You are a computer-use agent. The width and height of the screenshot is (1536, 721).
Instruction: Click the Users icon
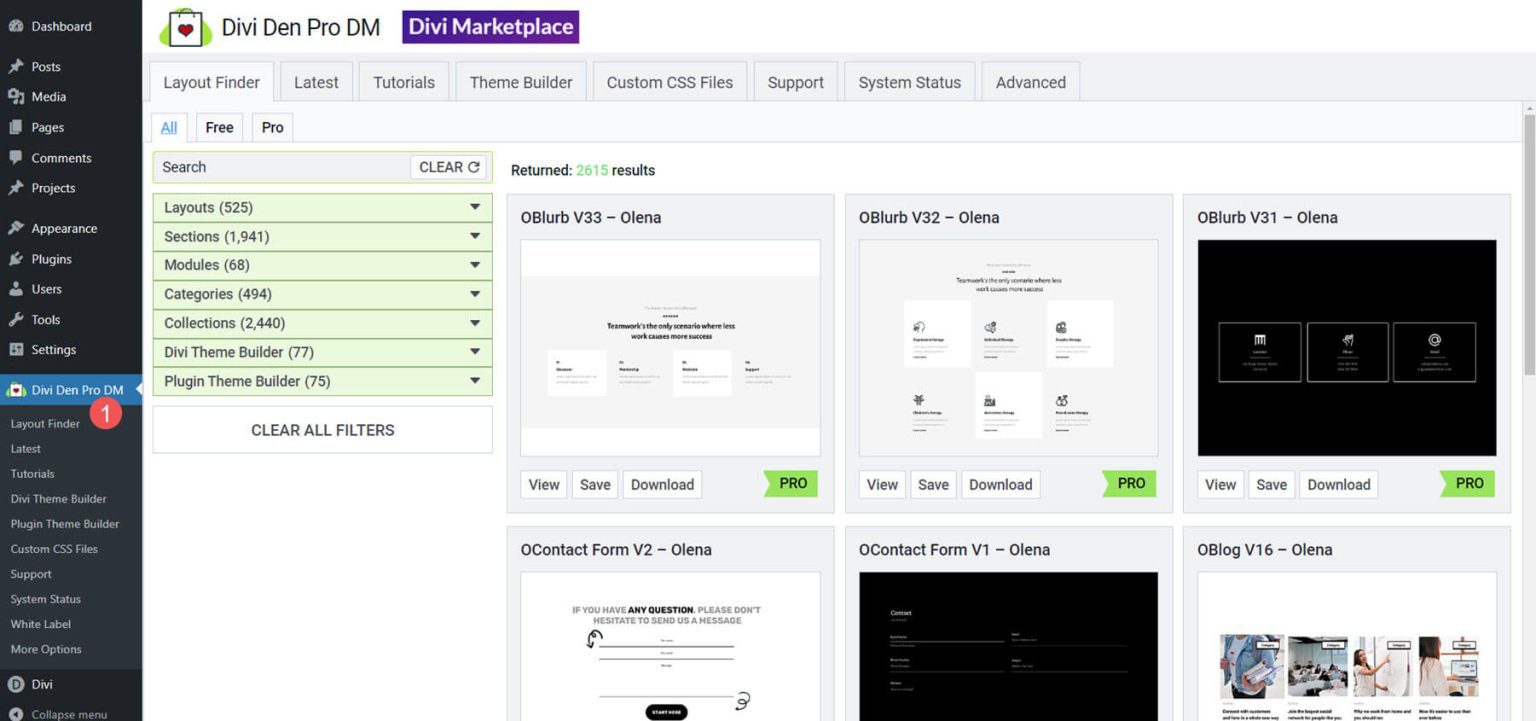point(14,288)
